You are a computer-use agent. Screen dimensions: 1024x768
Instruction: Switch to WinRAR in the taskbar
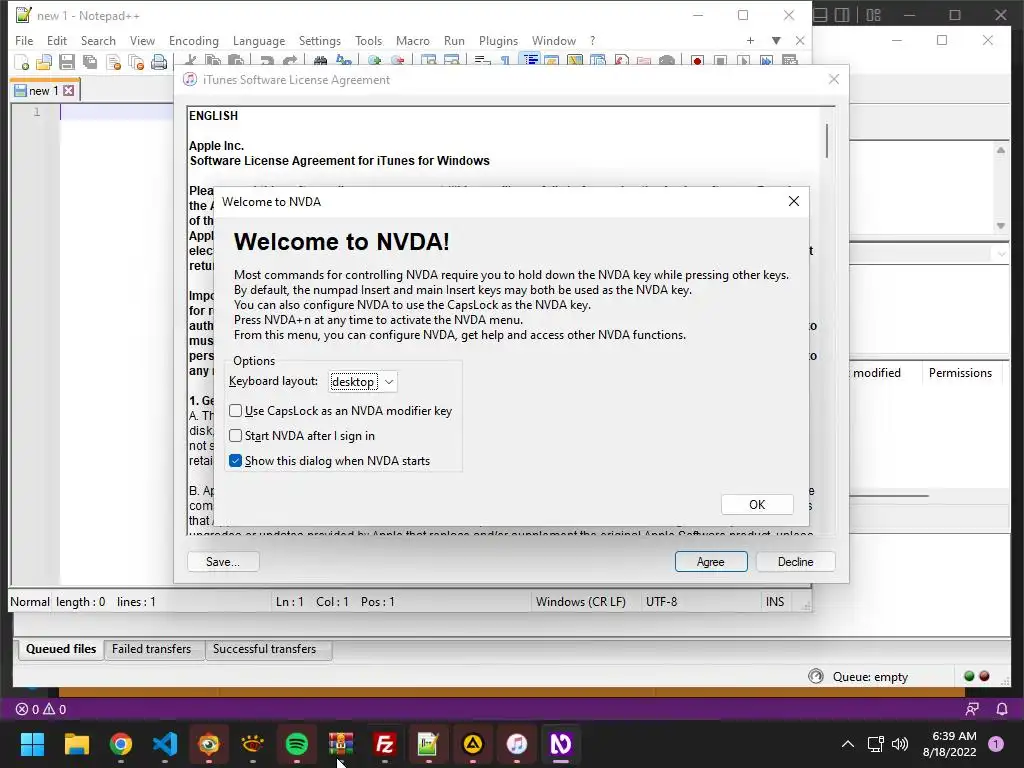pos(341,744)
